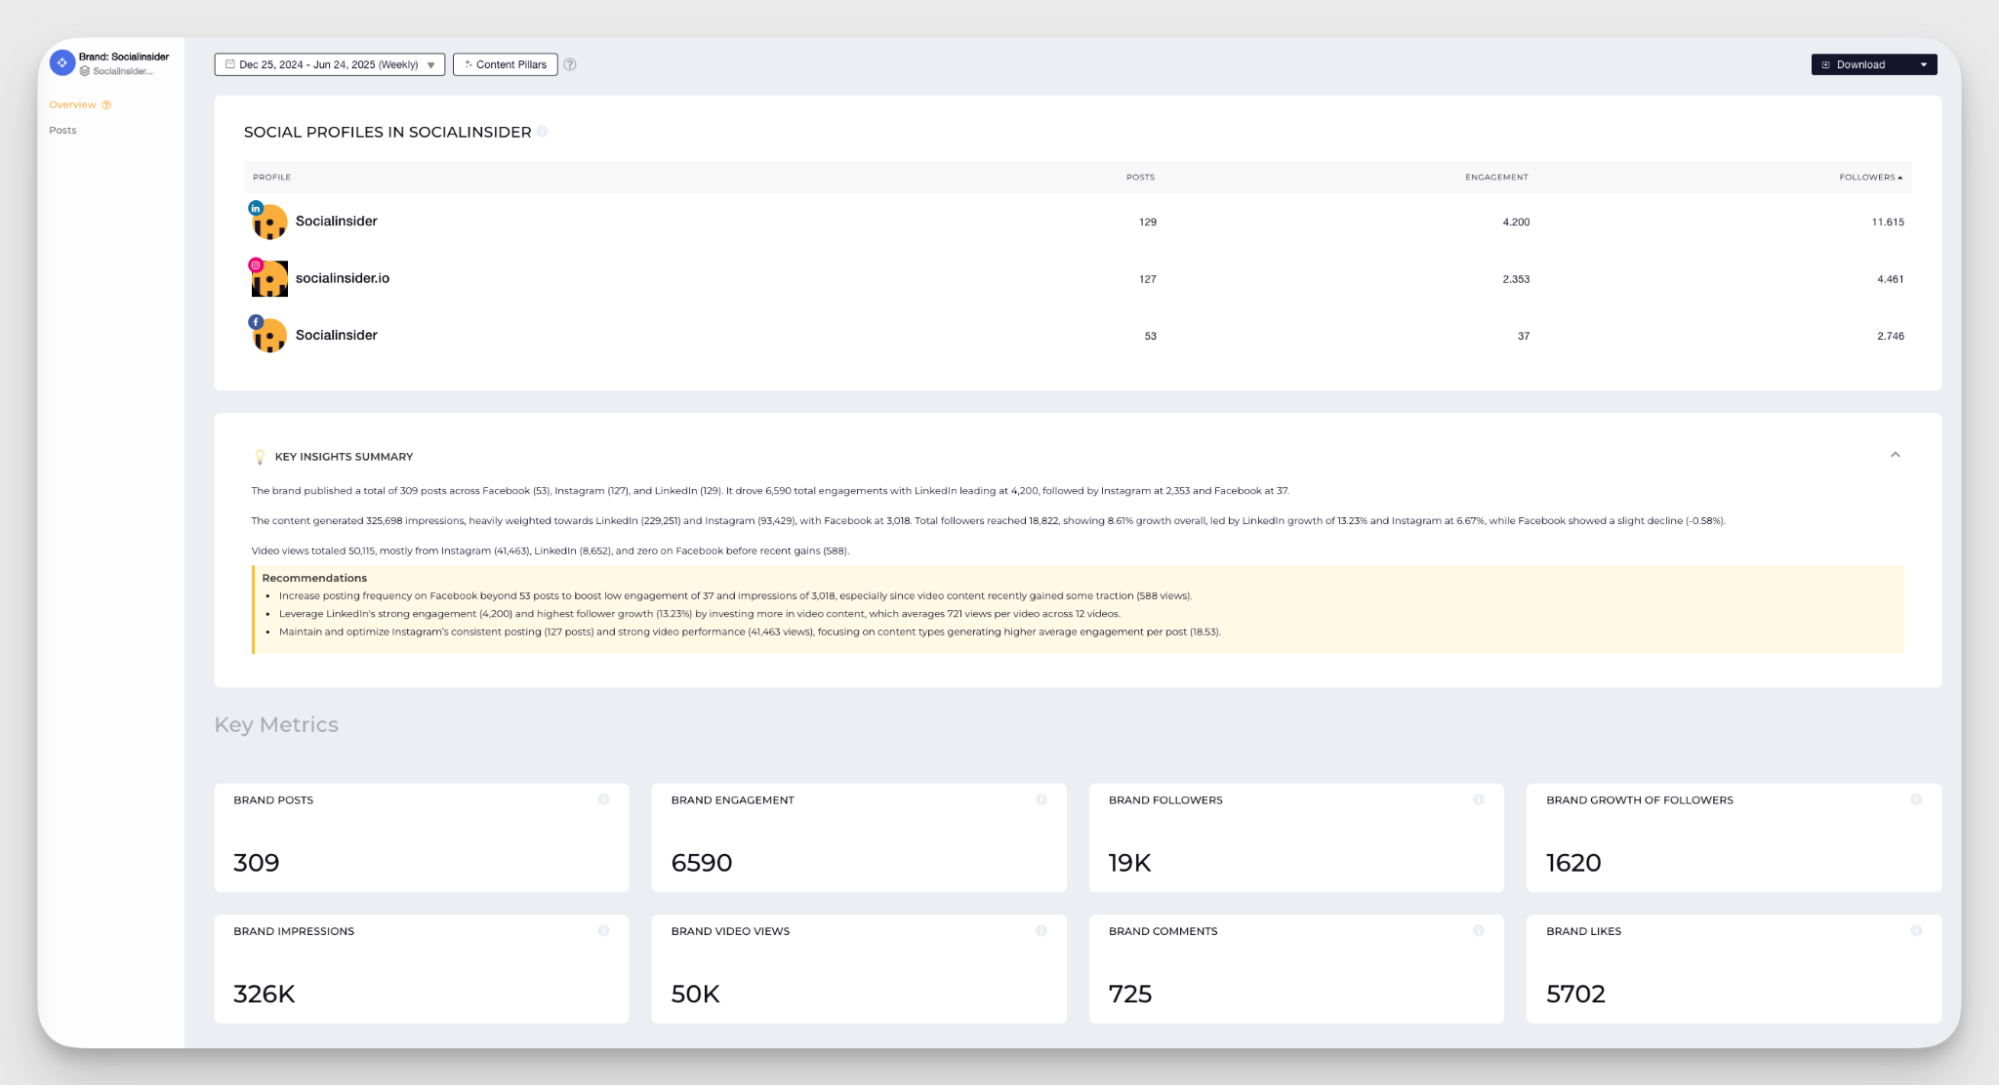The image size is (1999, 1086).
Task: Click the info icon on Brand Video Views card
Action: click(x=1041, y=930)
